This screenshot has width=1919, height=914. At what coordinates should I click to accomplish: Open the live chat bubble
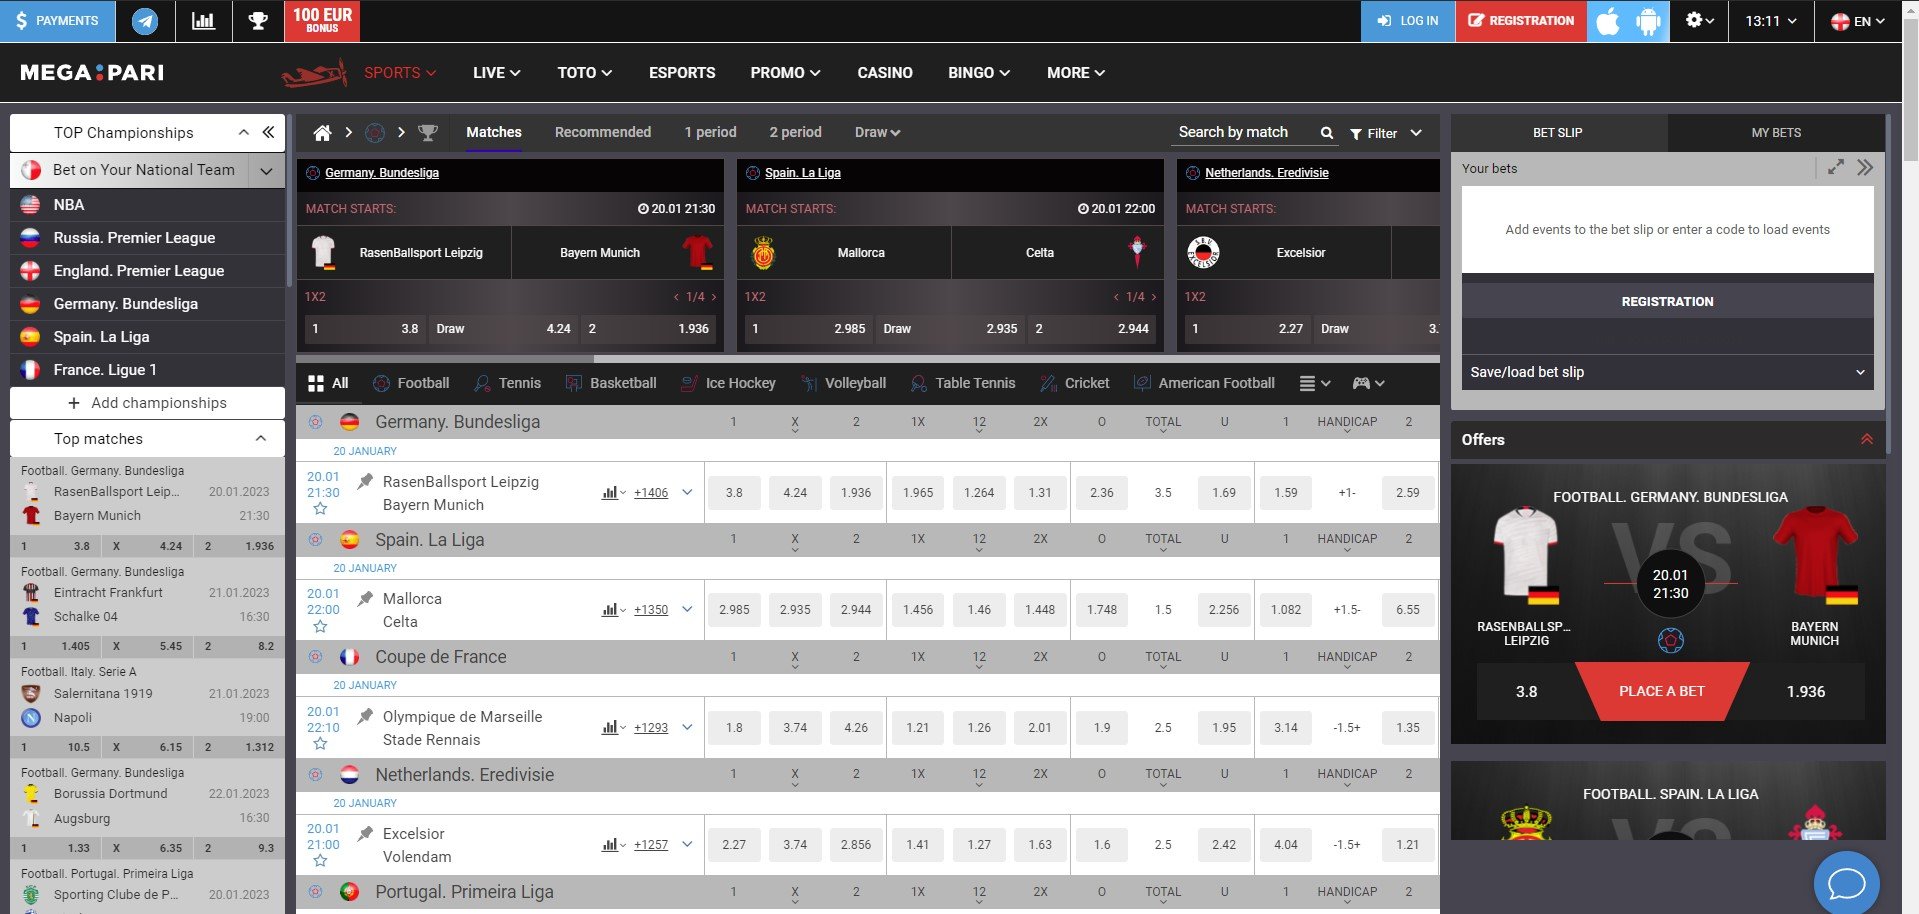point(1846,883)
